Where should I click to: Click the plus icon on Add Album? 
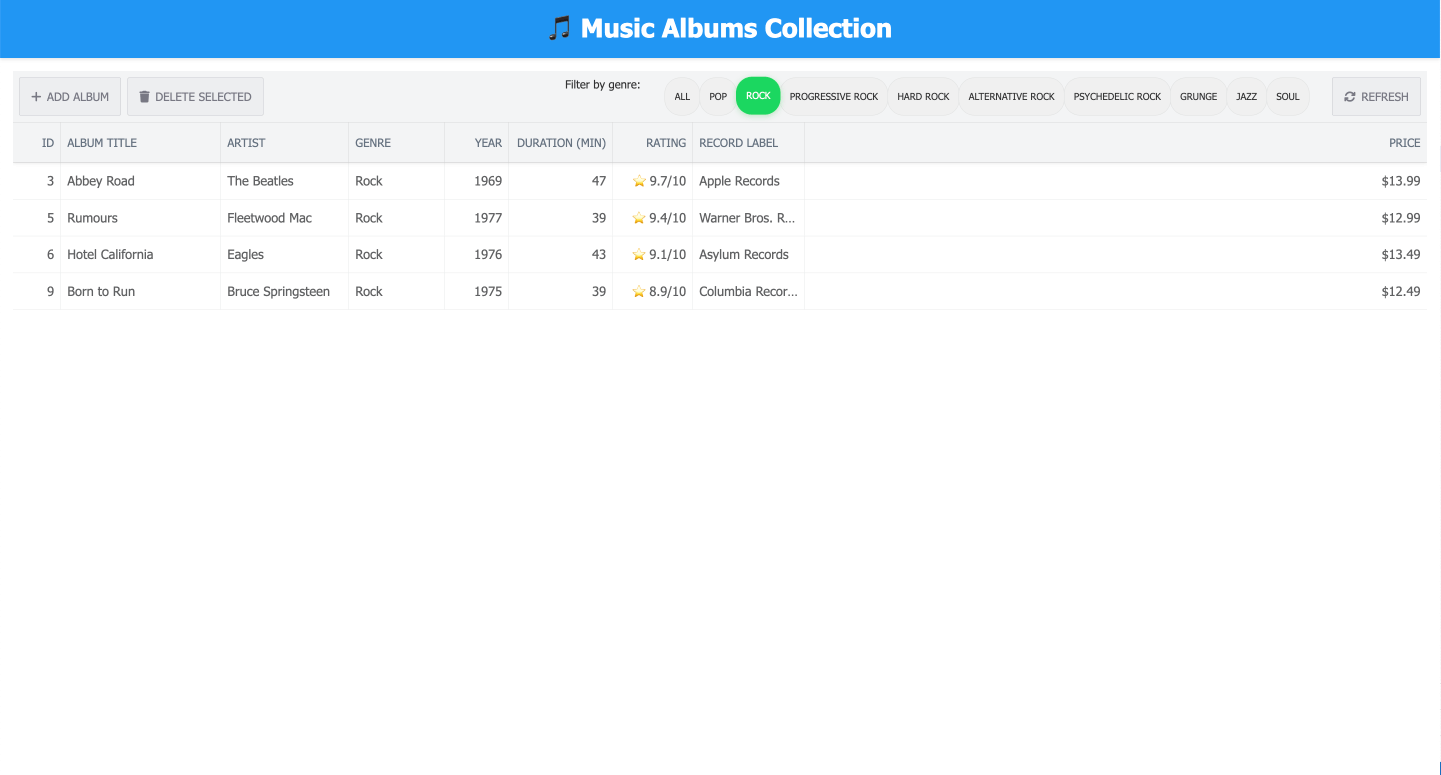click(x=36, y=97)
